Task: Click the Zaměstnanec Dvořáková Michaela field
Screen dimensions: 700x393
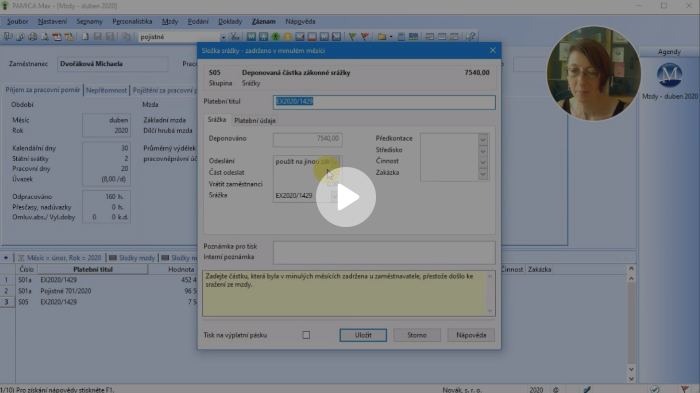Action: coord(112,64)
